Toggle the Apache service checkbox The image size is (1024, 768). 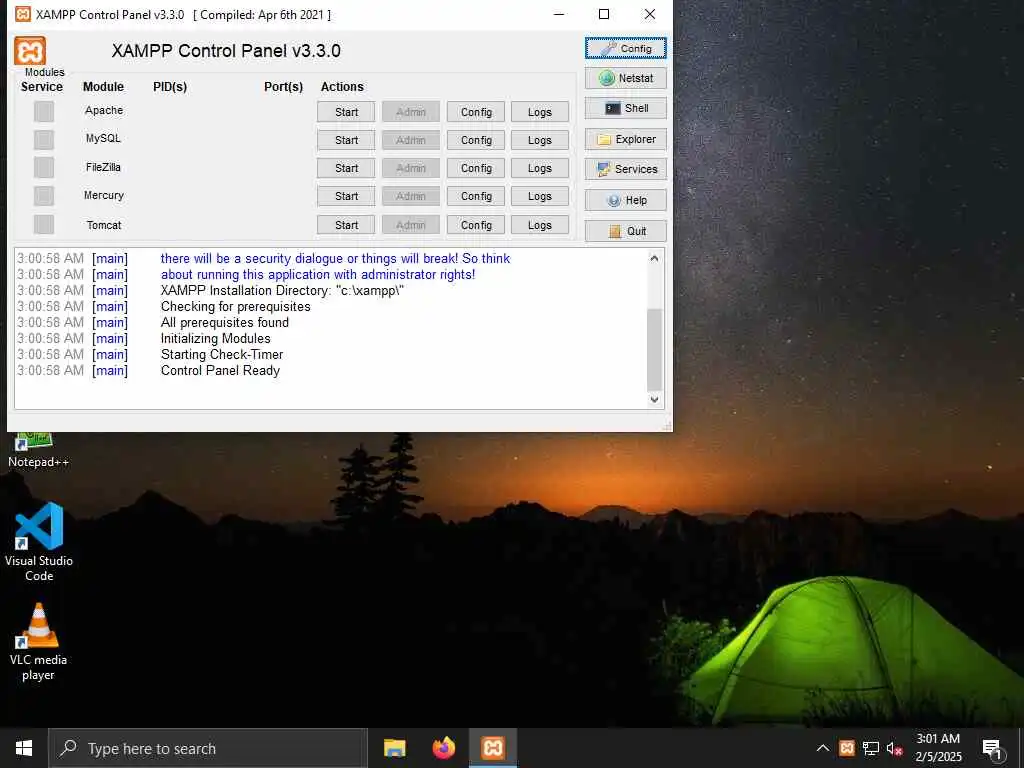point(44,111)
